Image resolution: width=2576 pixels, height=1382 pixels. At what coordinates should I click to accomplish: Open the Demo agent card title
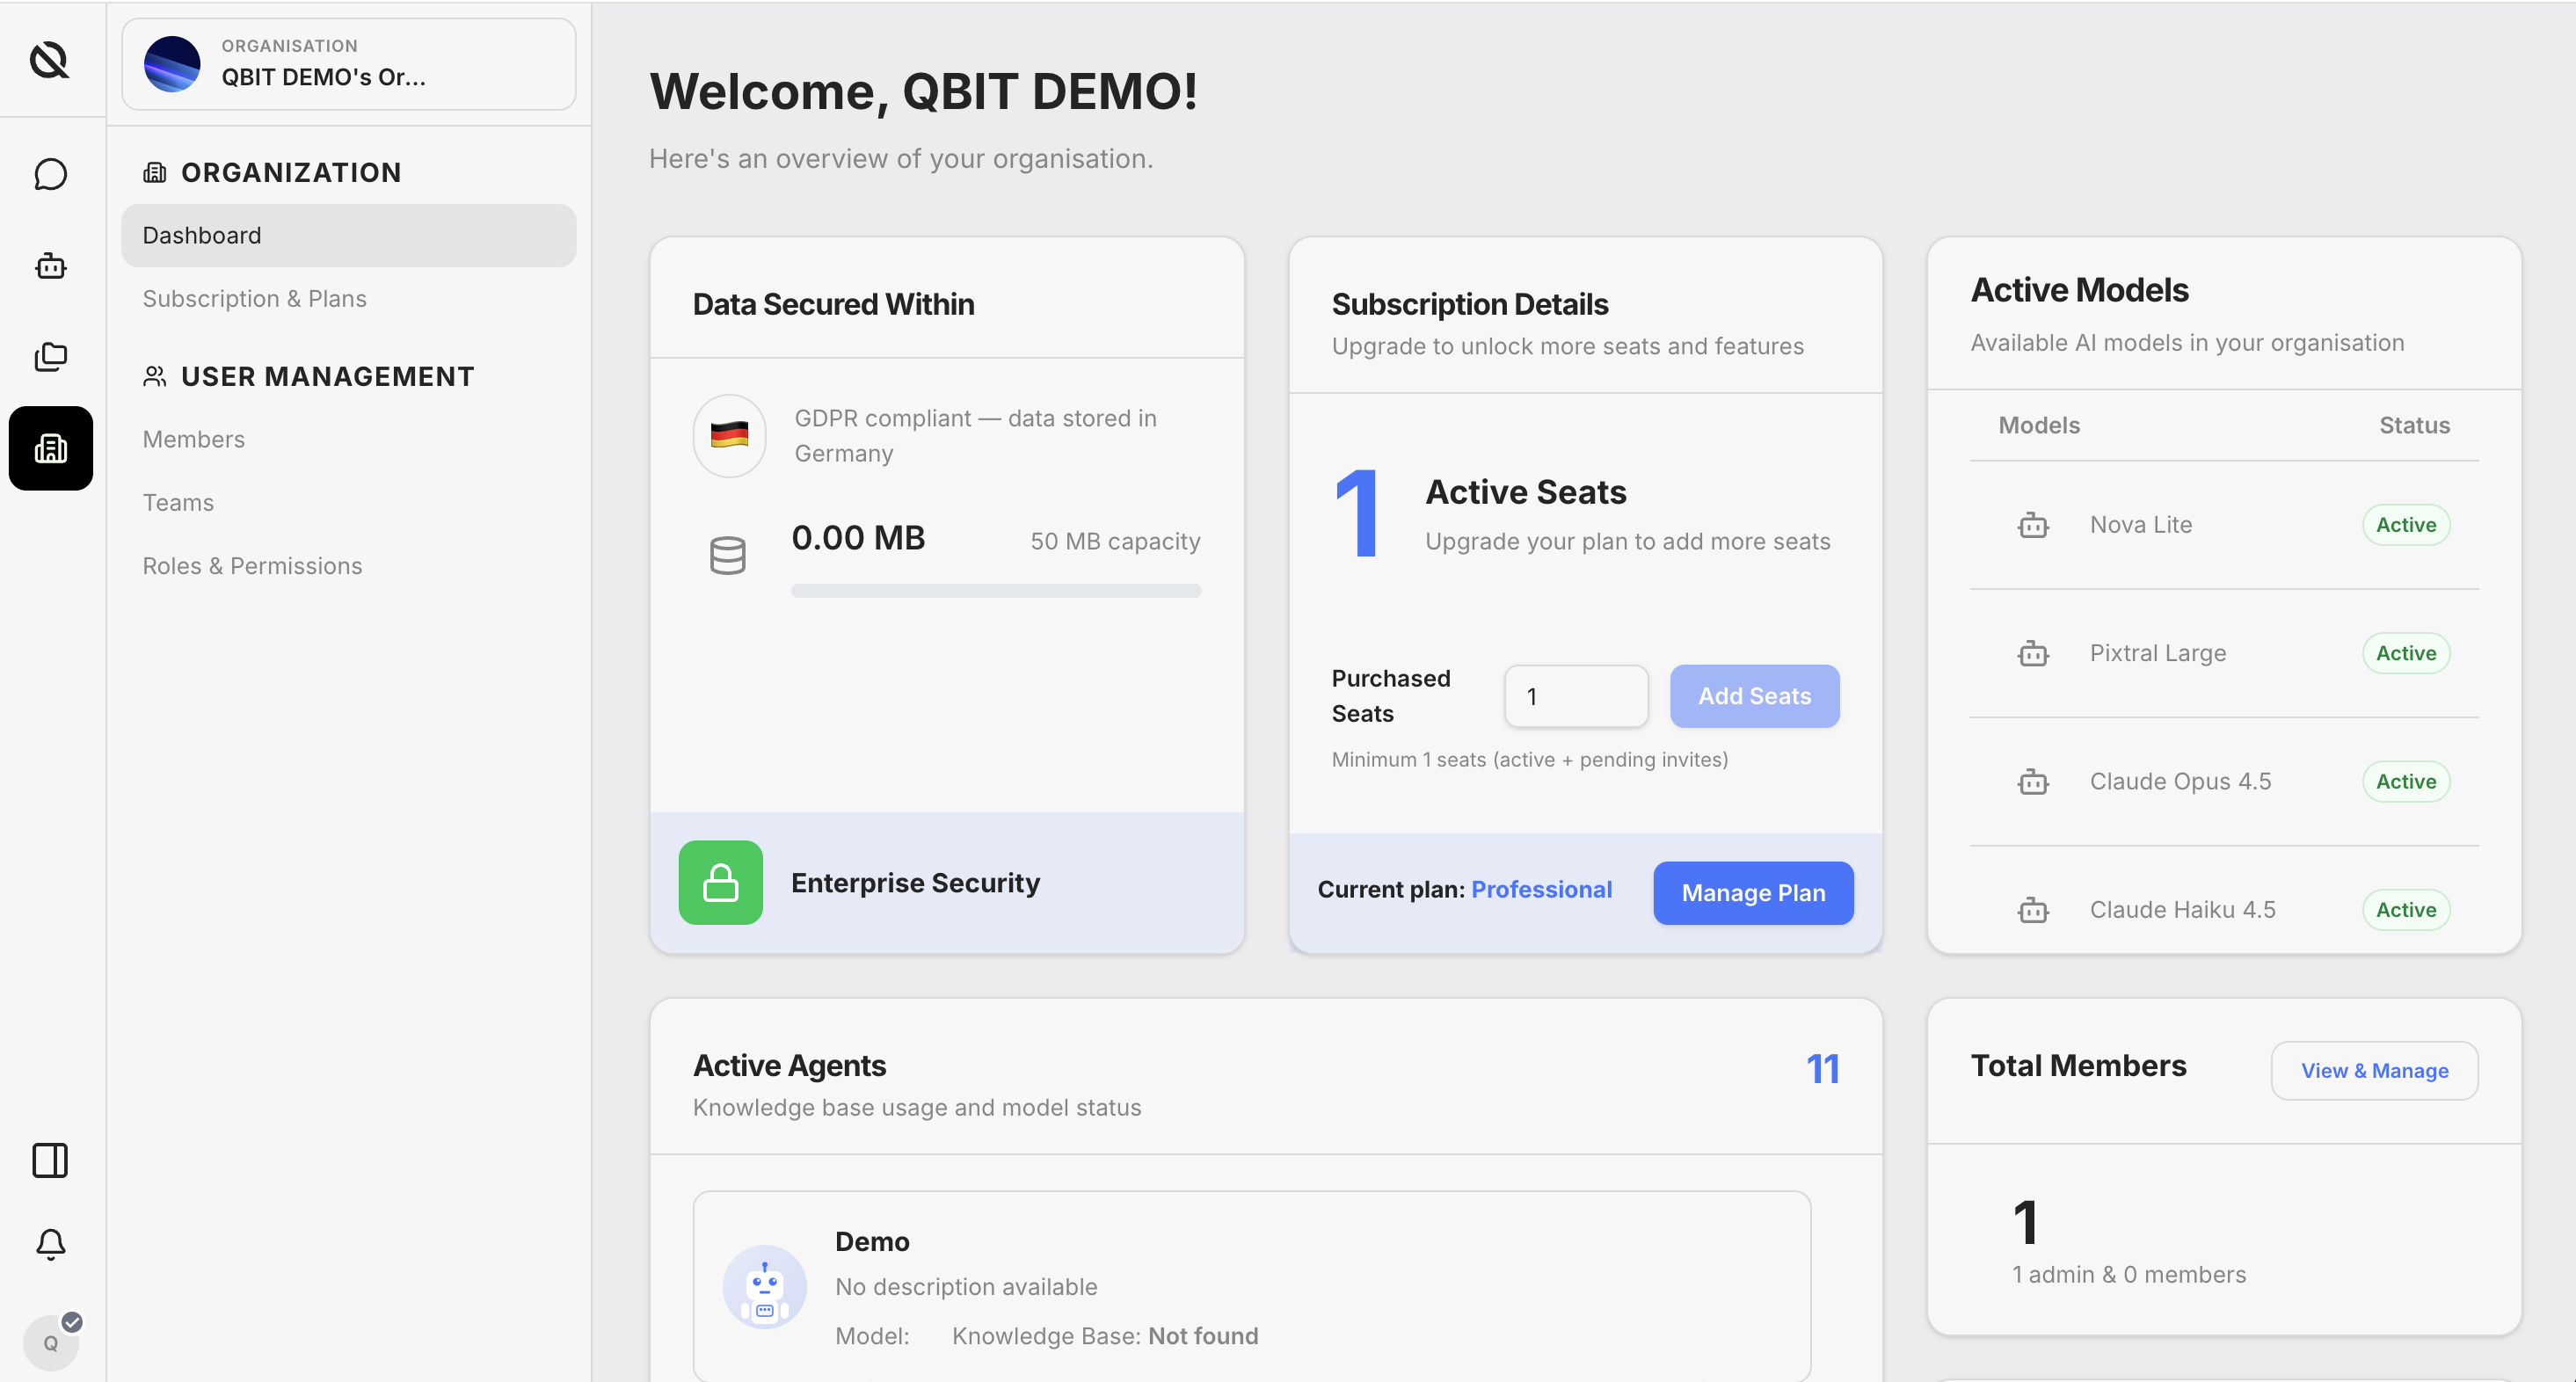872,1241
